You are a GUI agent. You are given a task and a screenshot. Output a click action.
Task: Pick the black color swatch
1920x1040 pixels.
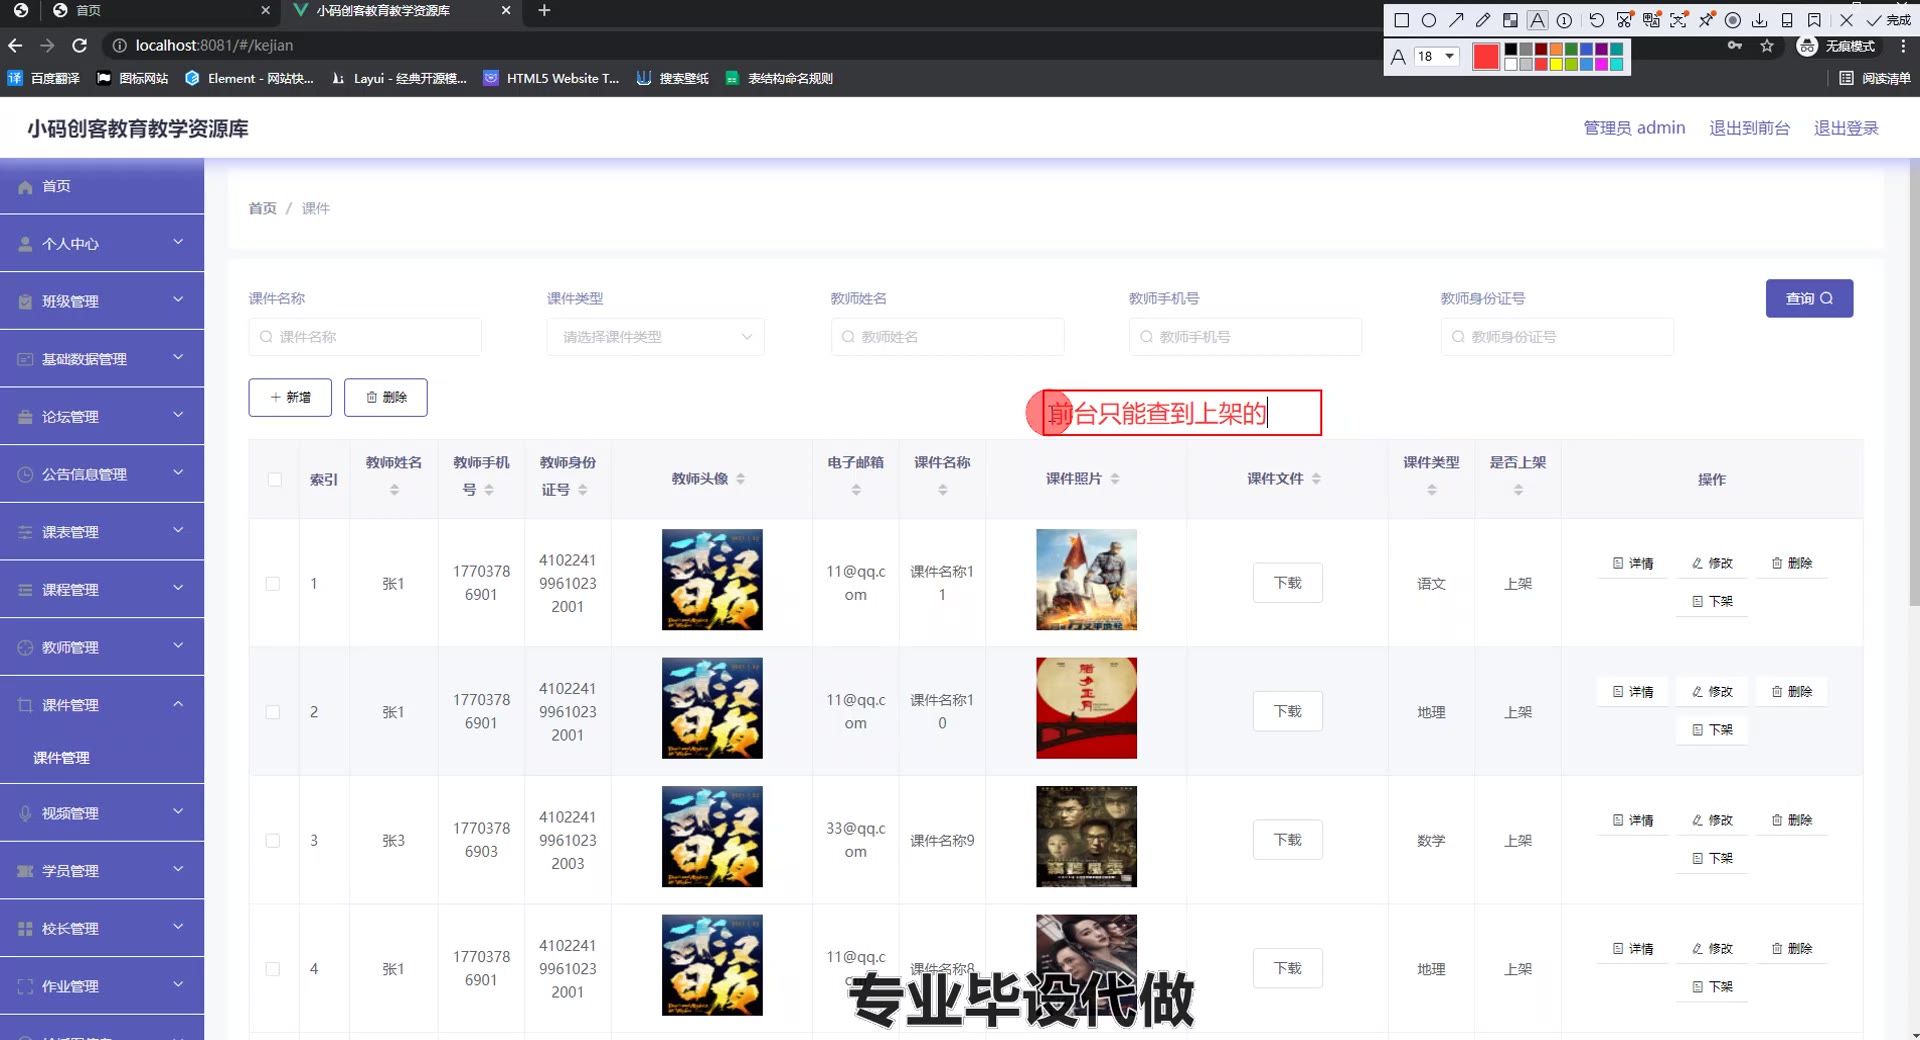pos(1511,49)
